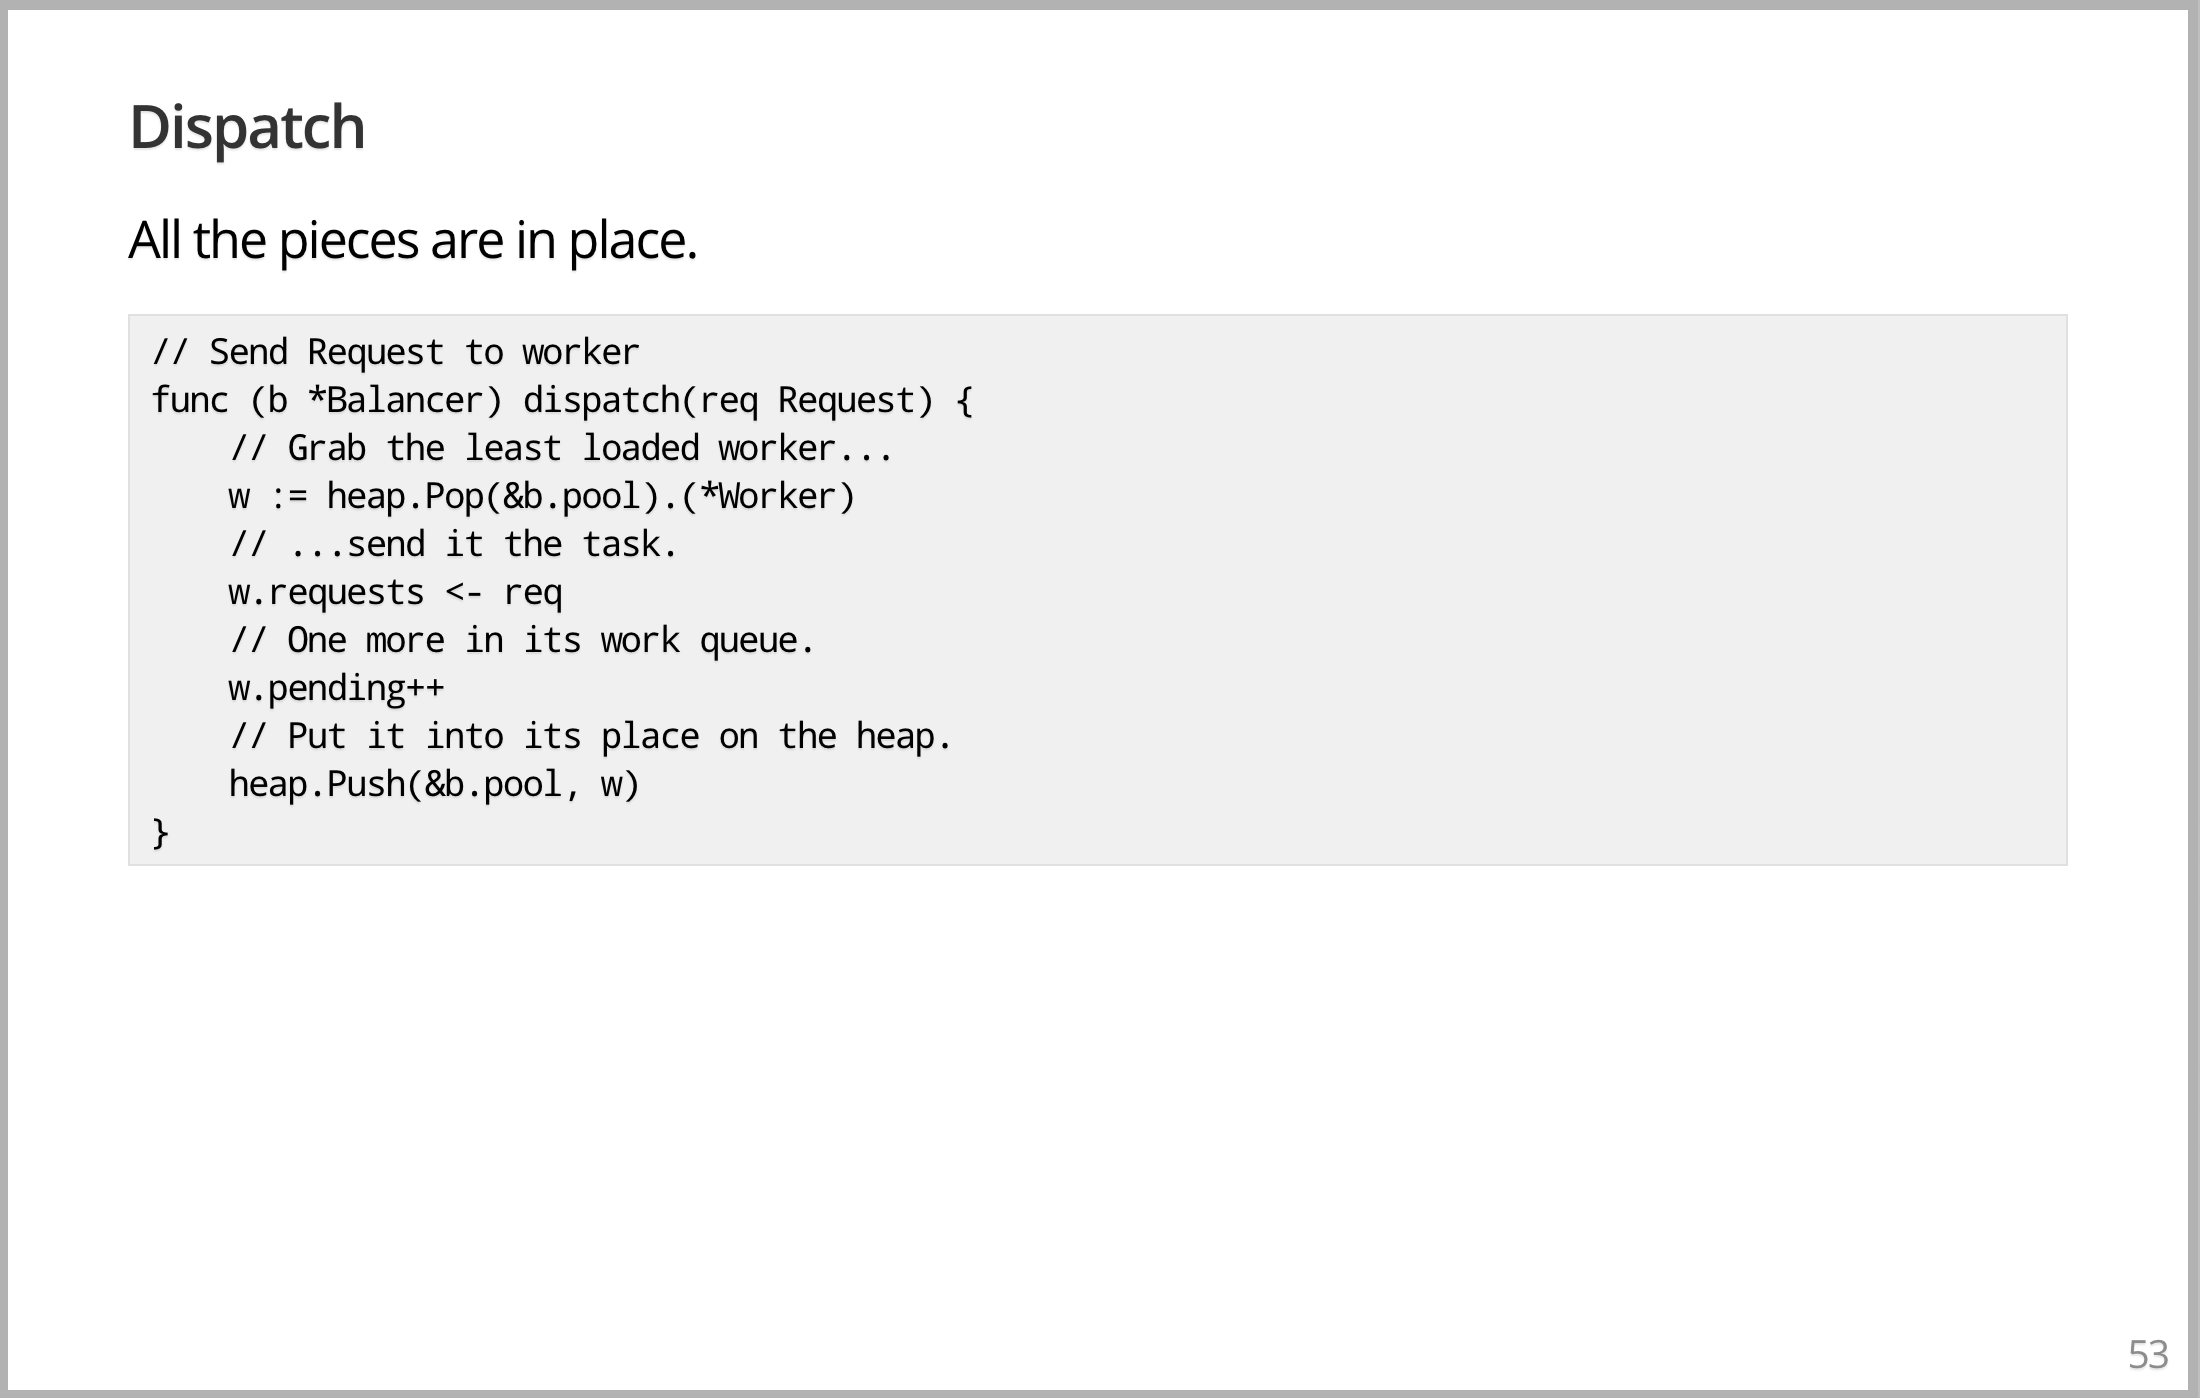Click the Dispatch slide title
Image resolution: width=2200 pixels, height=1398 pixels.
(x=247, y=128)
